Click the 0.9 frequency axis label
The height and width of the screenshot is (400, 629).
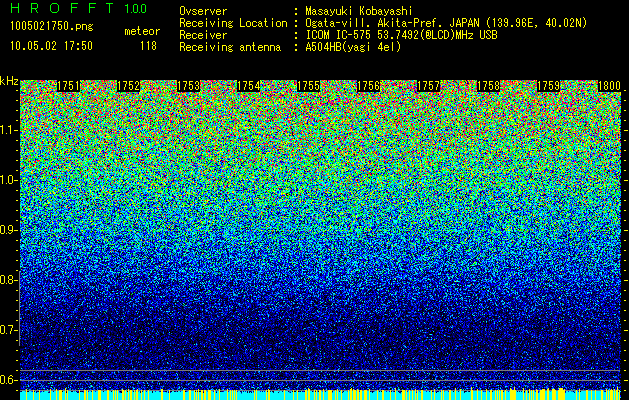pyautogui.click(x=8, y=230)
